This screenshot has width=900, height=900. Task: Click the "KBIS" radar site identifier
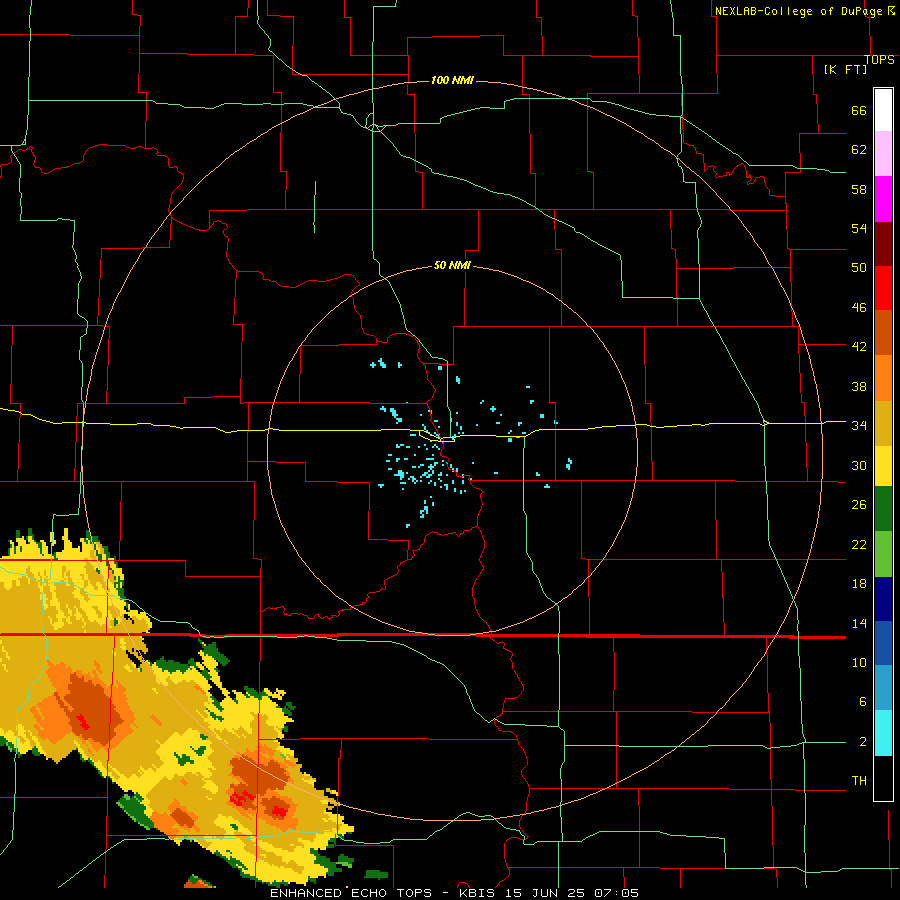pos(479,893)
